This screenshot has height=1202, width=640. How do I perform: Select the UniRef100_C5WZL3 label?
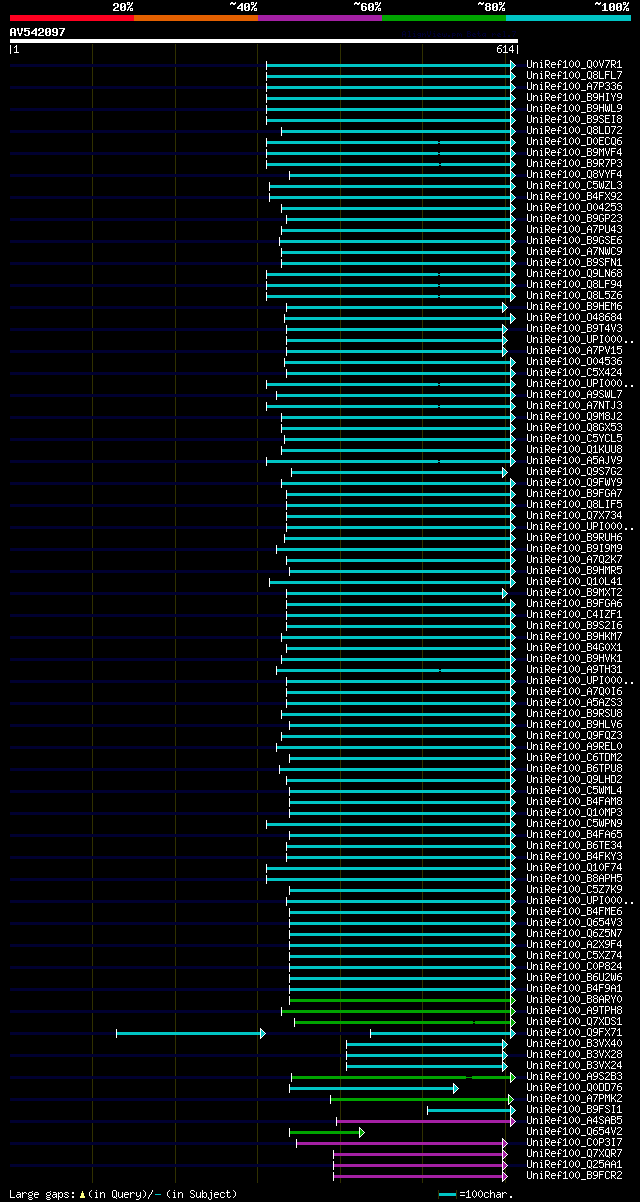pyautogui.click(x=574, y=185)
